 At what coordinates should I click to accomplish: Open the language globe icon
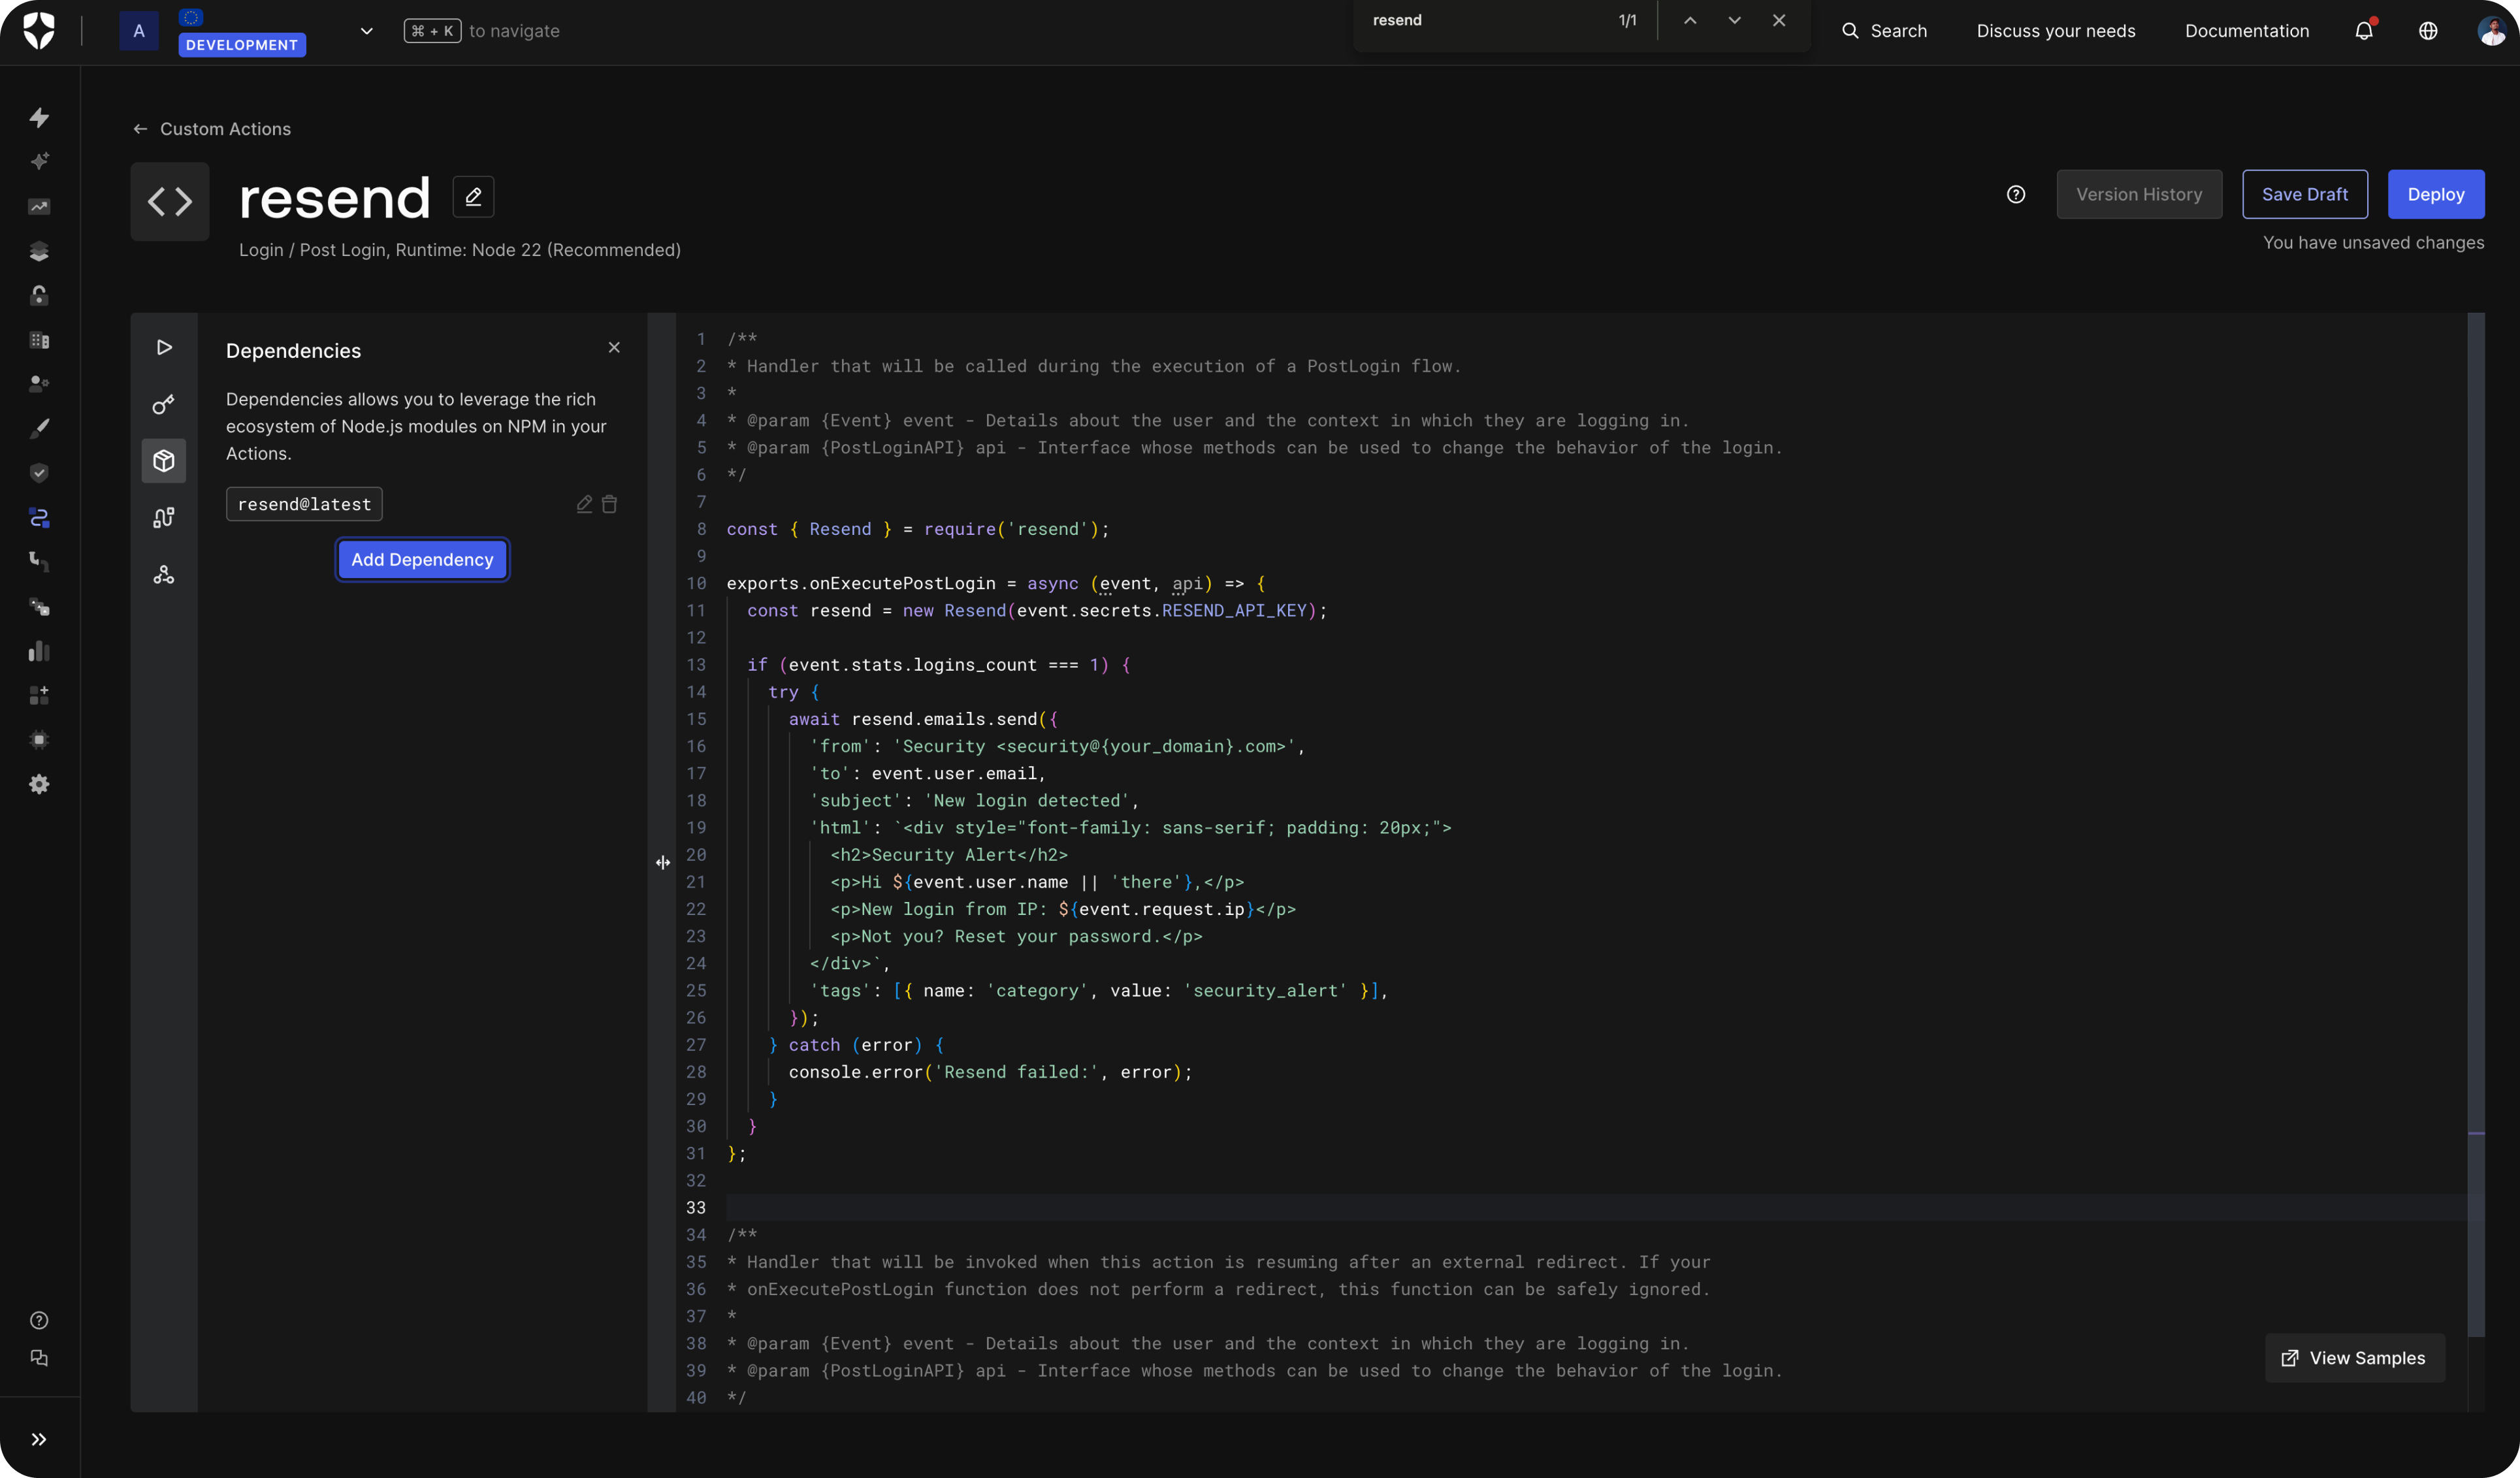(2428, 31)
